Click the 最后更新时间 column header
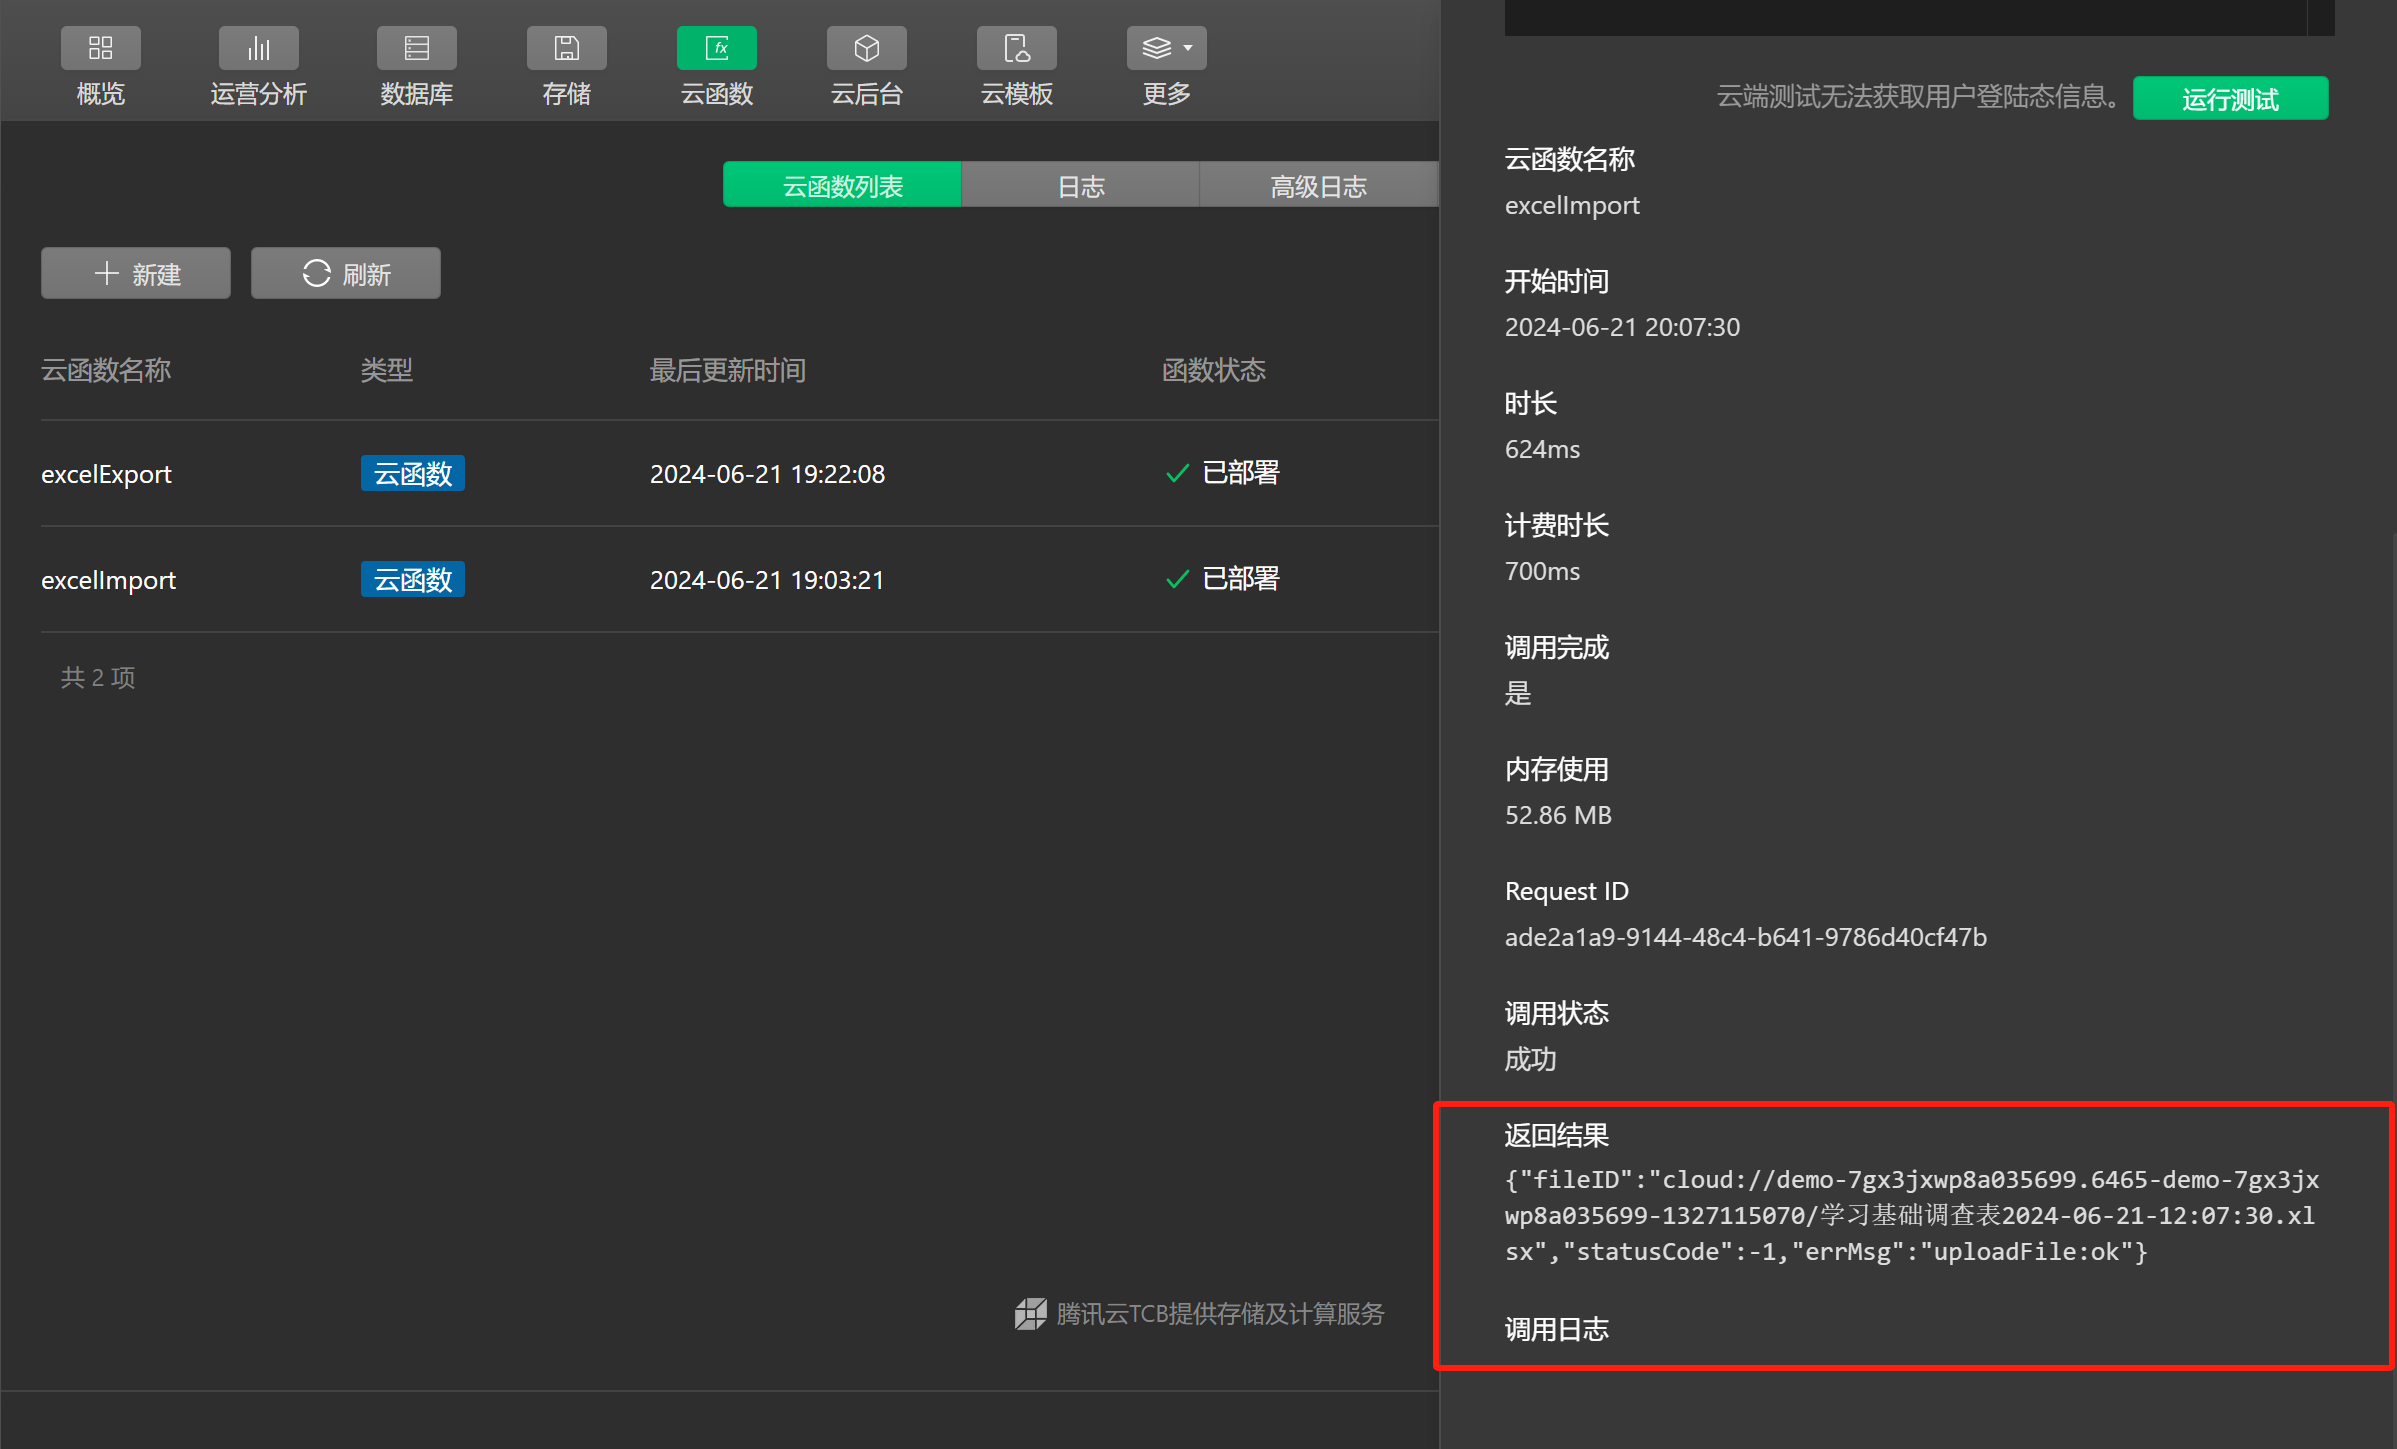 pos(727,371)
